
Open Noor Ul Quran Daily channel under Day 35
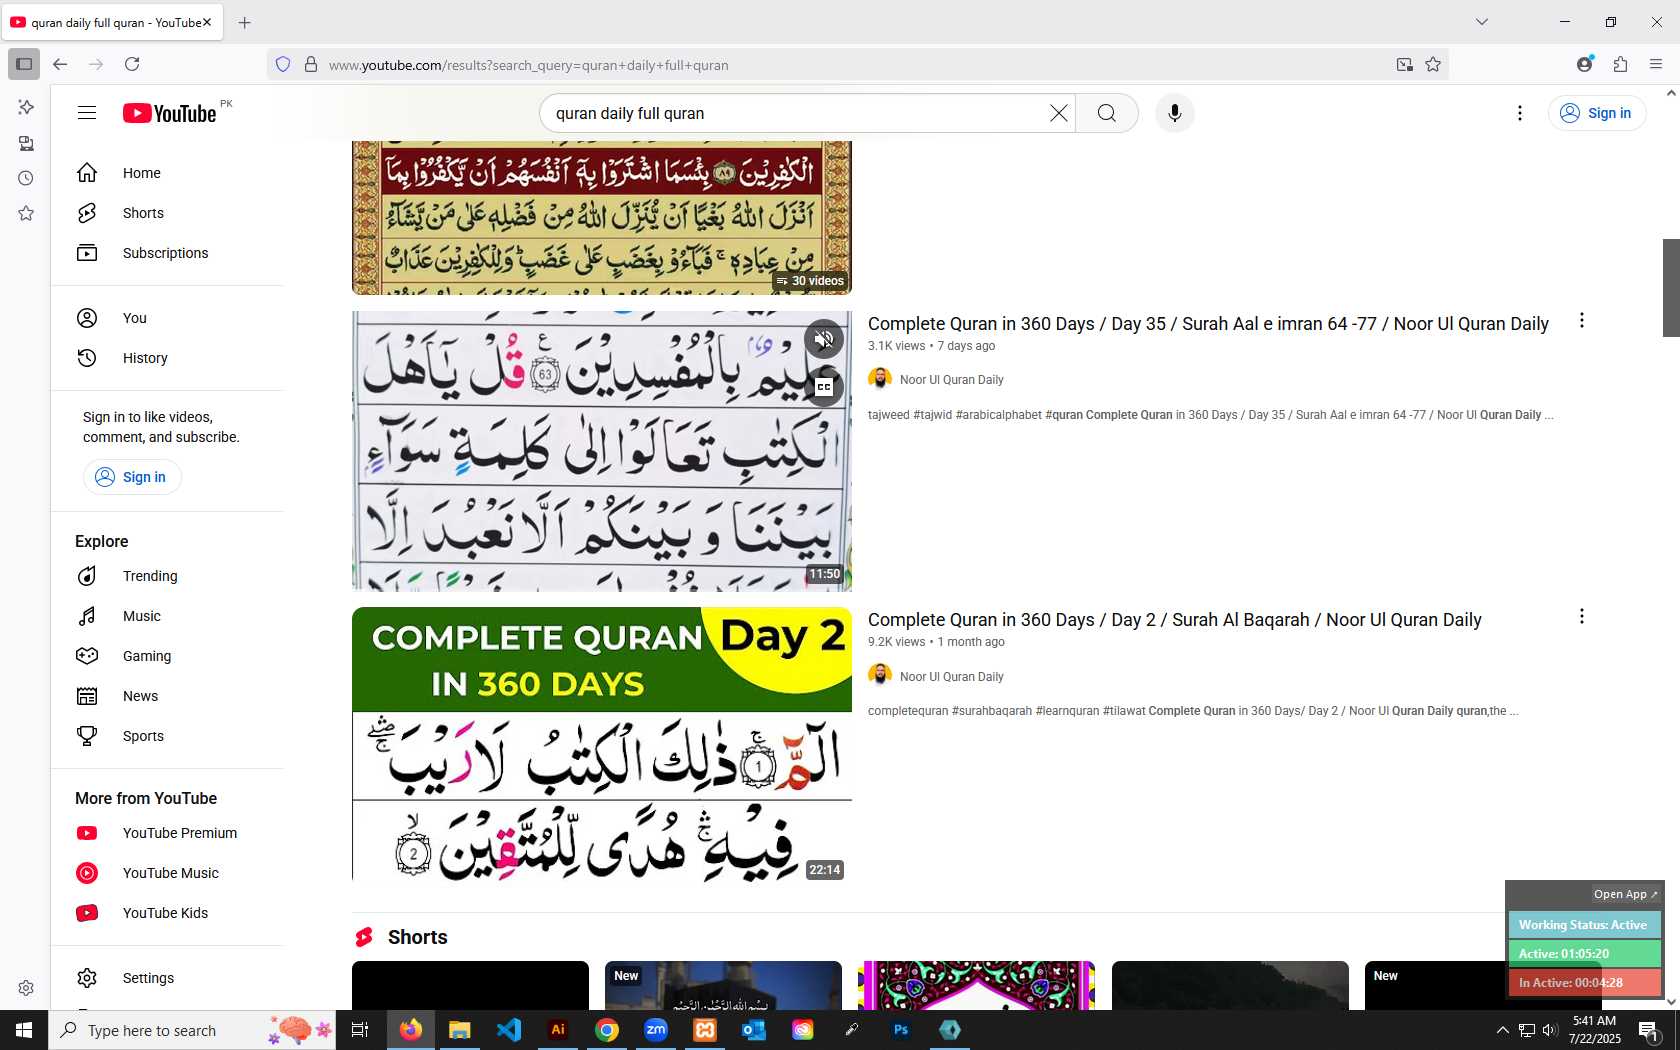(x=951, y=380)
